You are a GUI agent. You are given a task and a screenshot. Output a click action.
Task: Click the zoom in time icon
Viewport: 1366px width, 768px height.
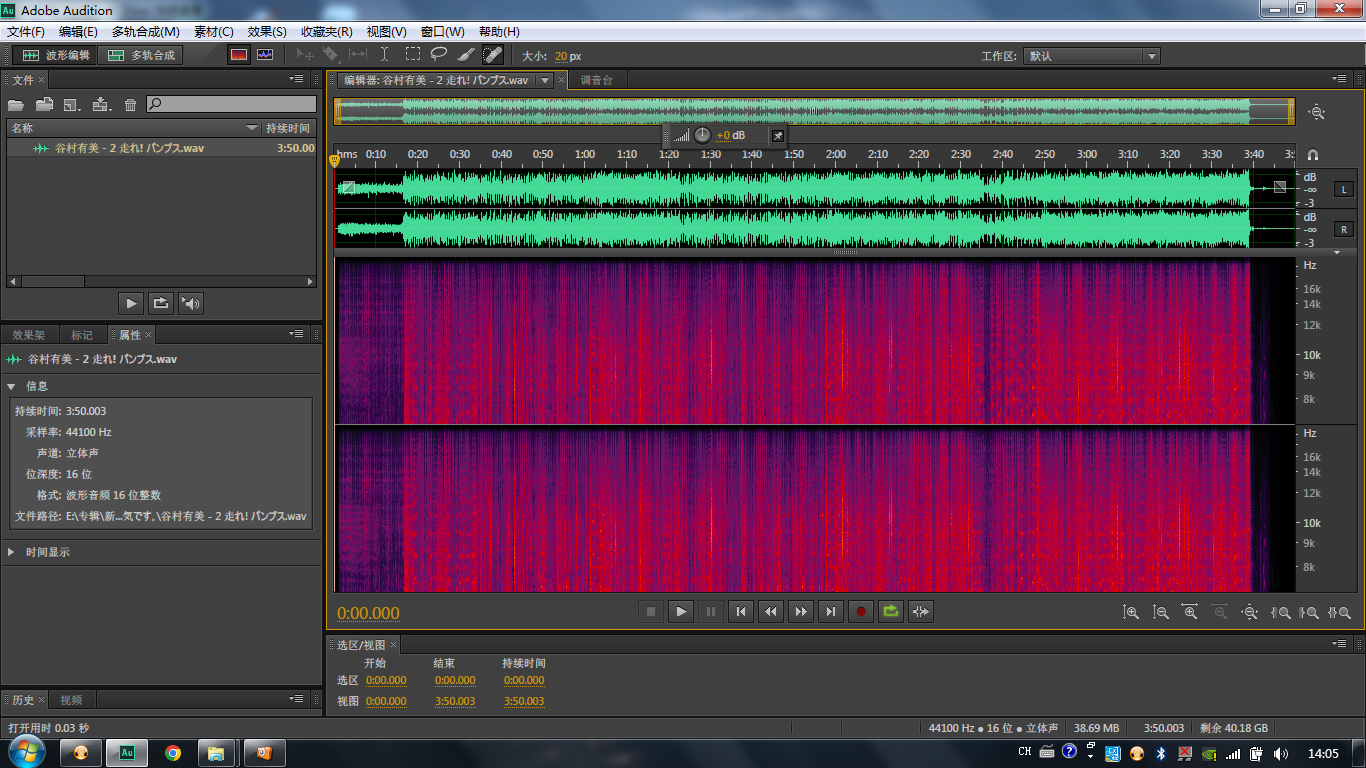[x=1190, y=612]
